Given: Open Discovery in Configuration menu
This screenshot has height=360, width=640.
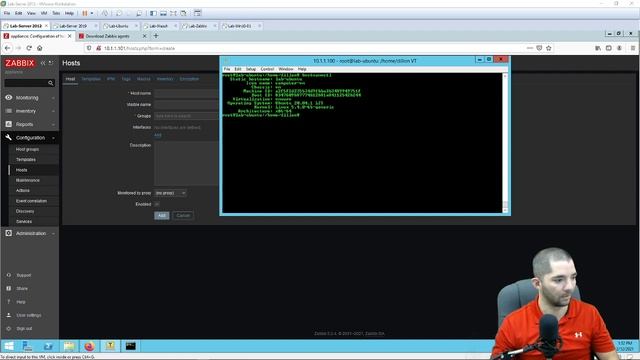Looking at the screenshot, I should (x=25, y=211).
